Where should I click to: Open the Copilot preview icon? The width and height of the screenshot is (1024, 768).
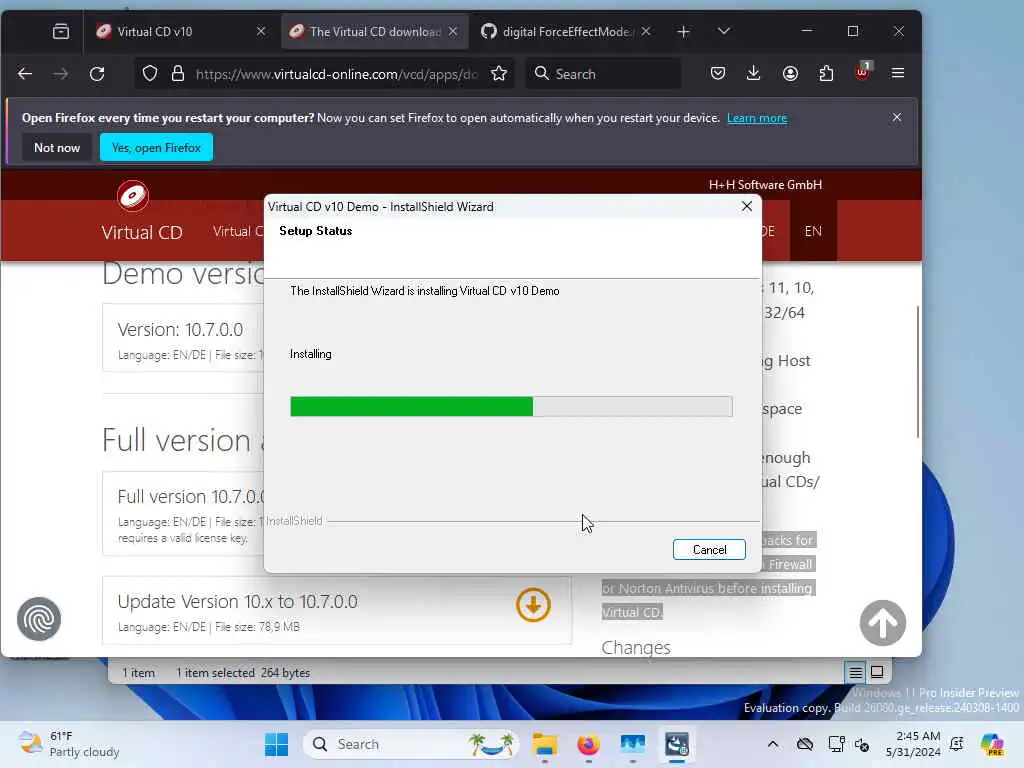992,744
